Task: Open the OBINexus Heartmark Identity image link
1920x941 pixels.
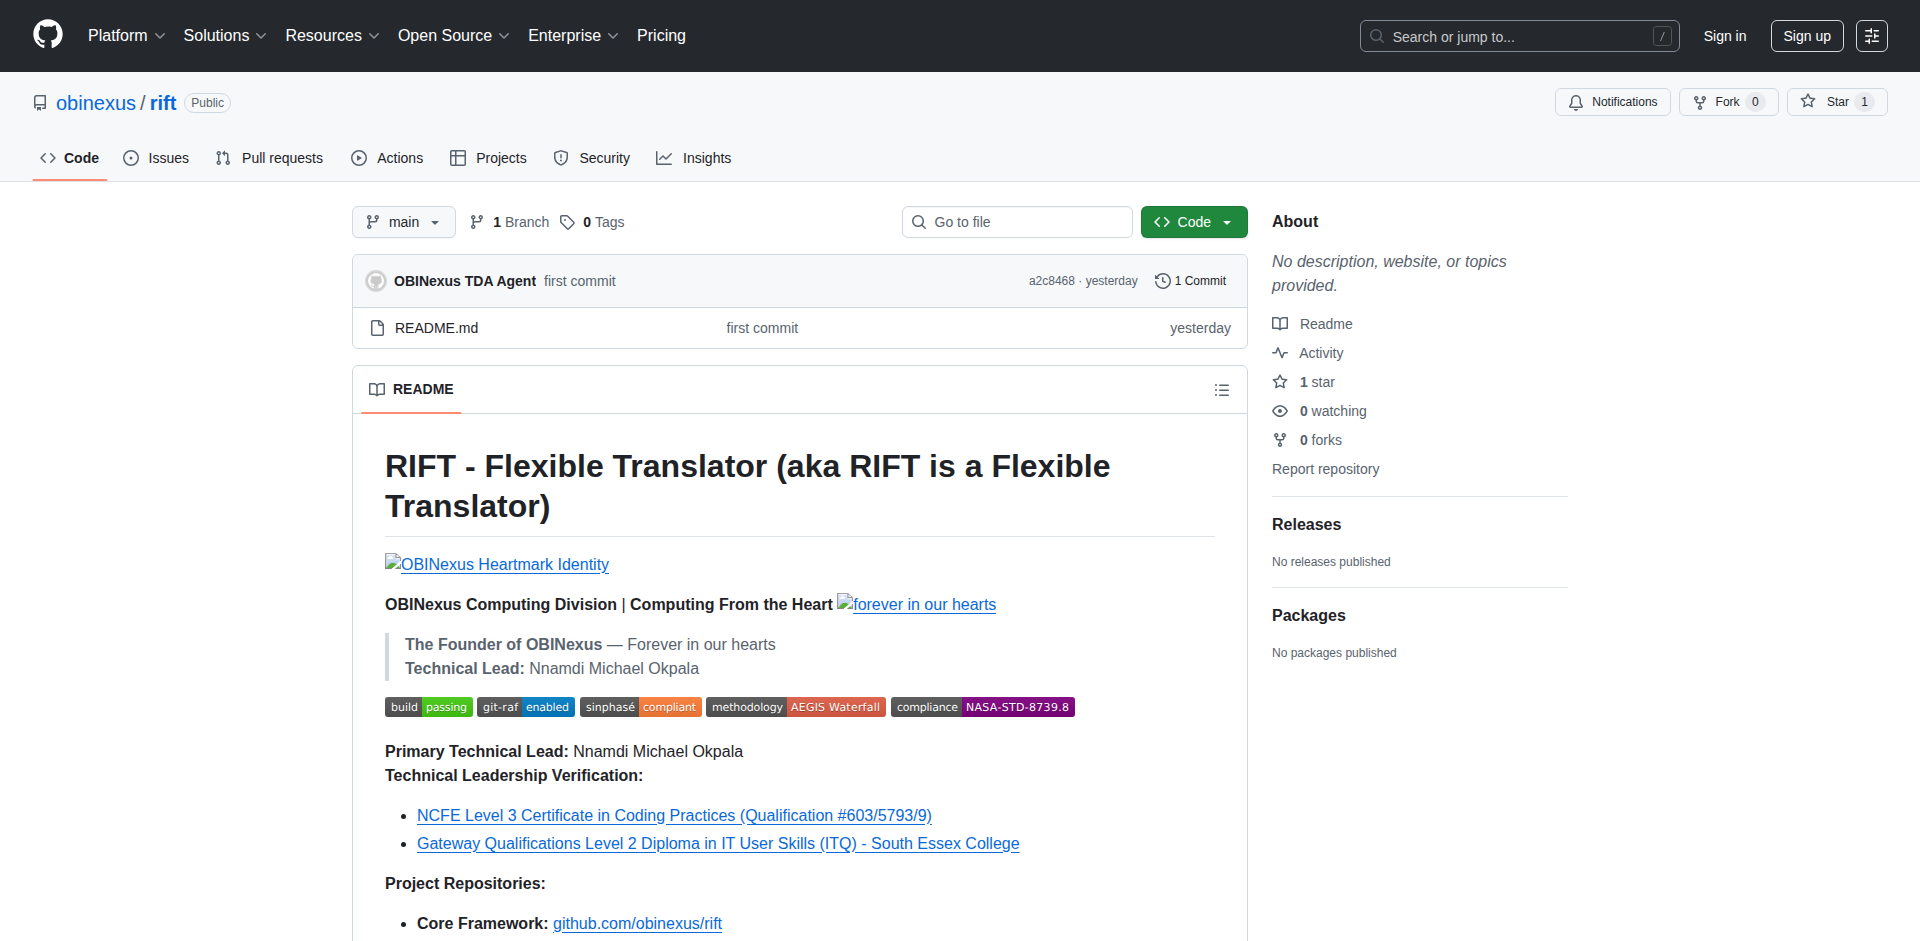Action: 497,564
